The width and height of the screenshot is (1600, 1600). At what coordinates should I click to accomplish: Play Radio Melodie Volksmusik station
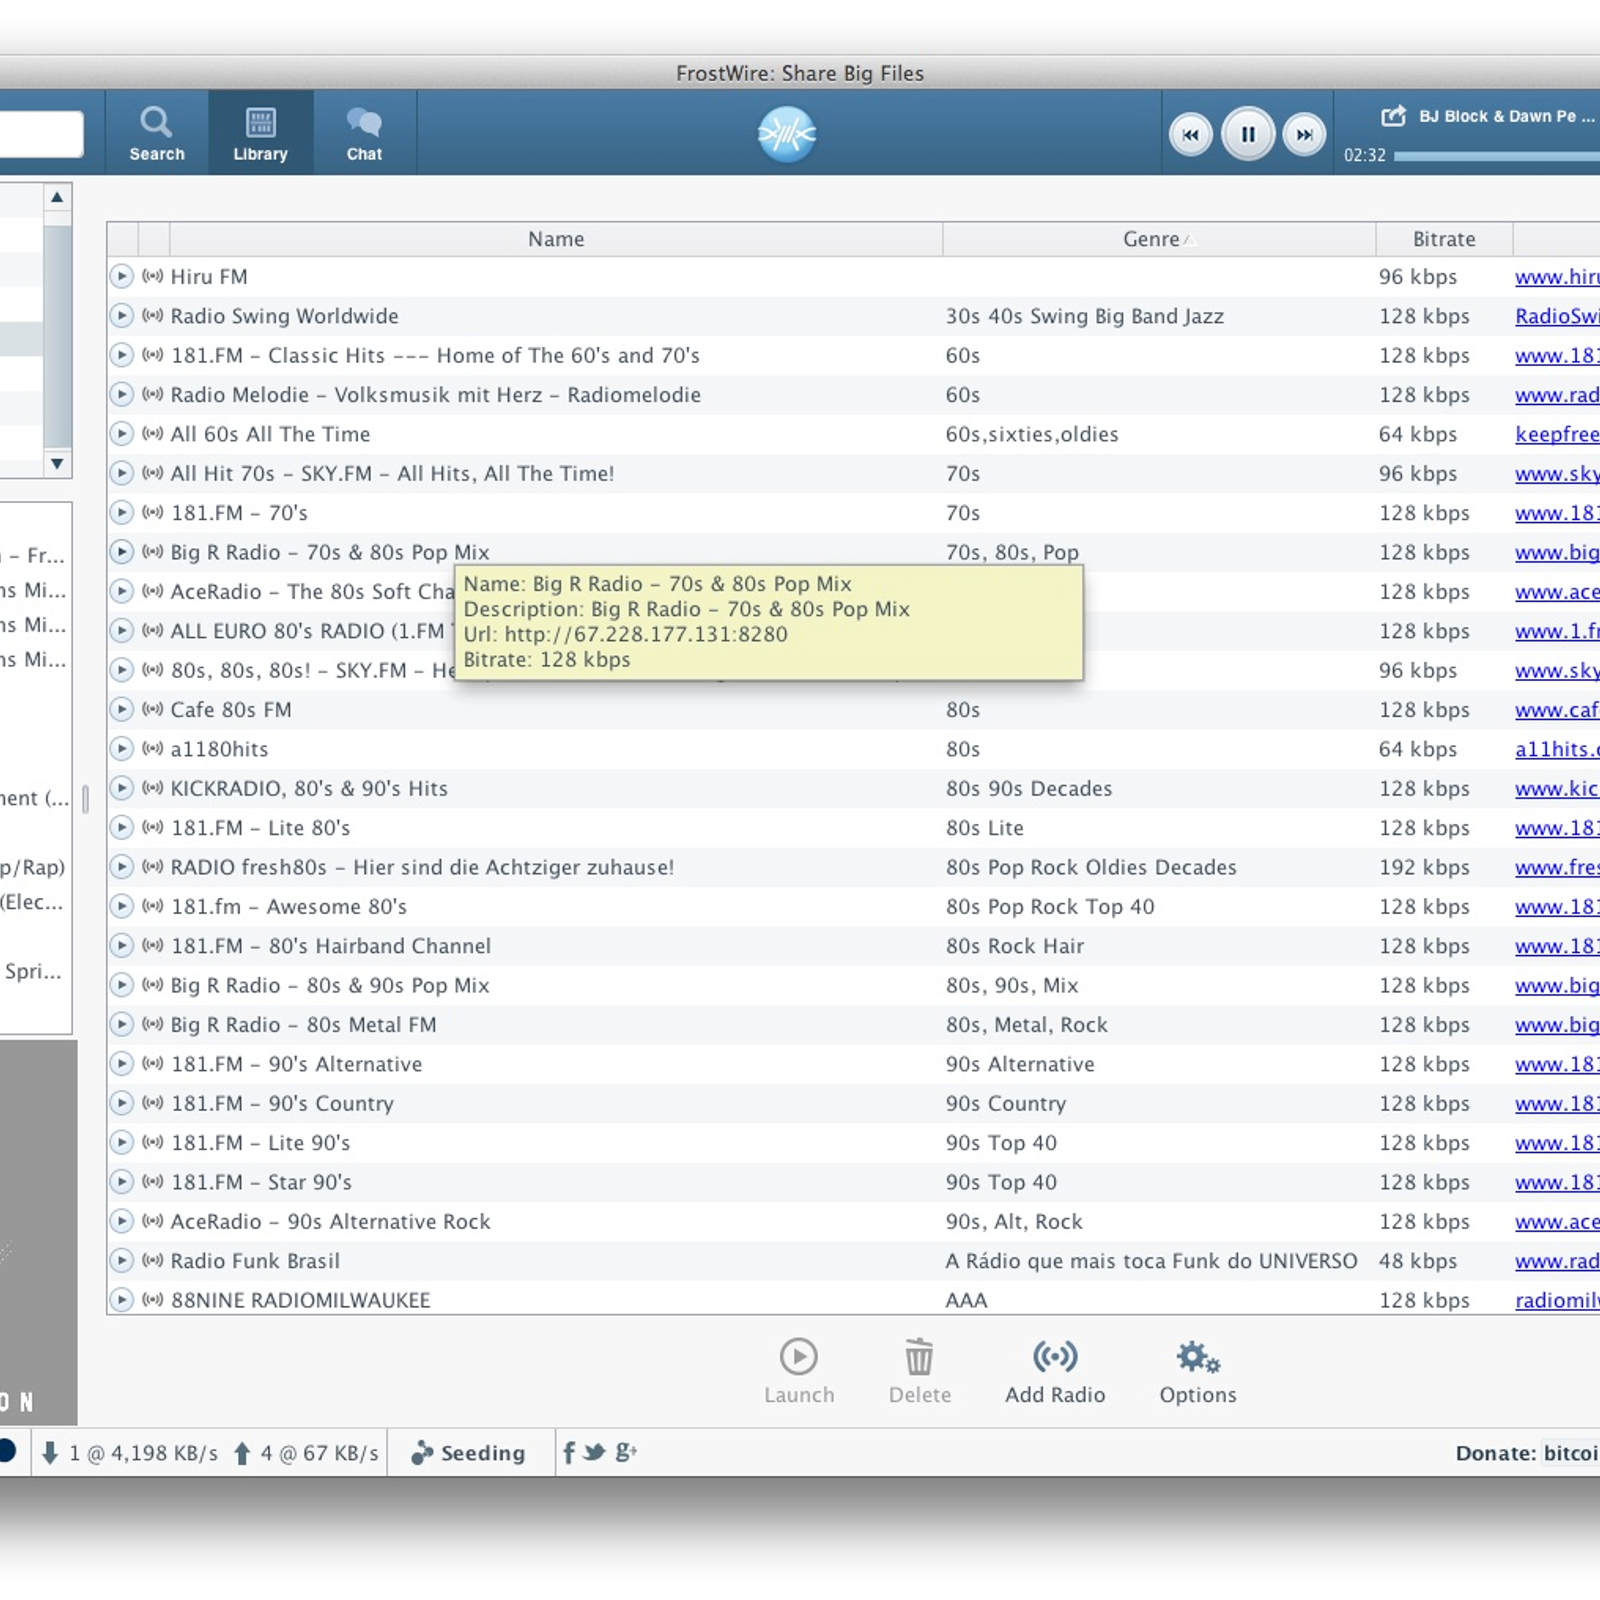point(121,395)
